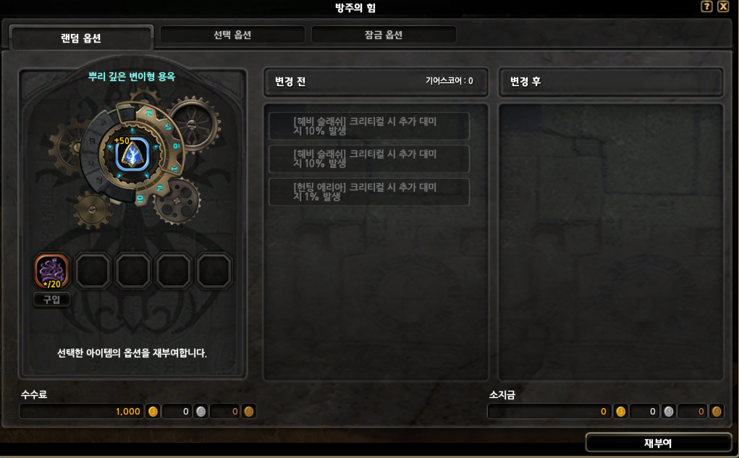
Task: Select the first 헤비 슬래쉬 option row
Action: click(x=369, y=126)
